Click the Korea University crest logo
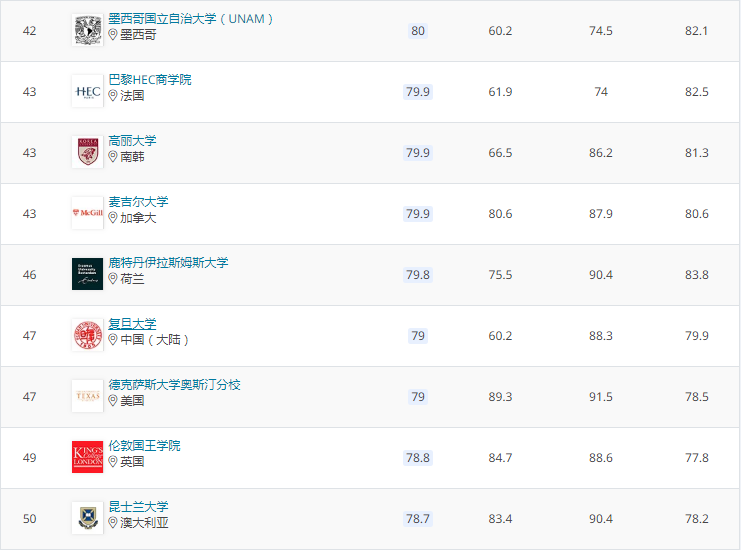Viewport: 741px width, 550px height. [x=87, y=152]
